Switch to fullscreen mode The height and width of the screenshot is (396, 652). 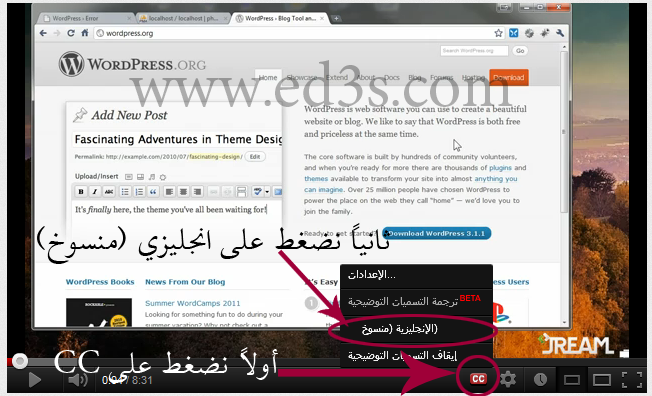(x=632, y=380)
